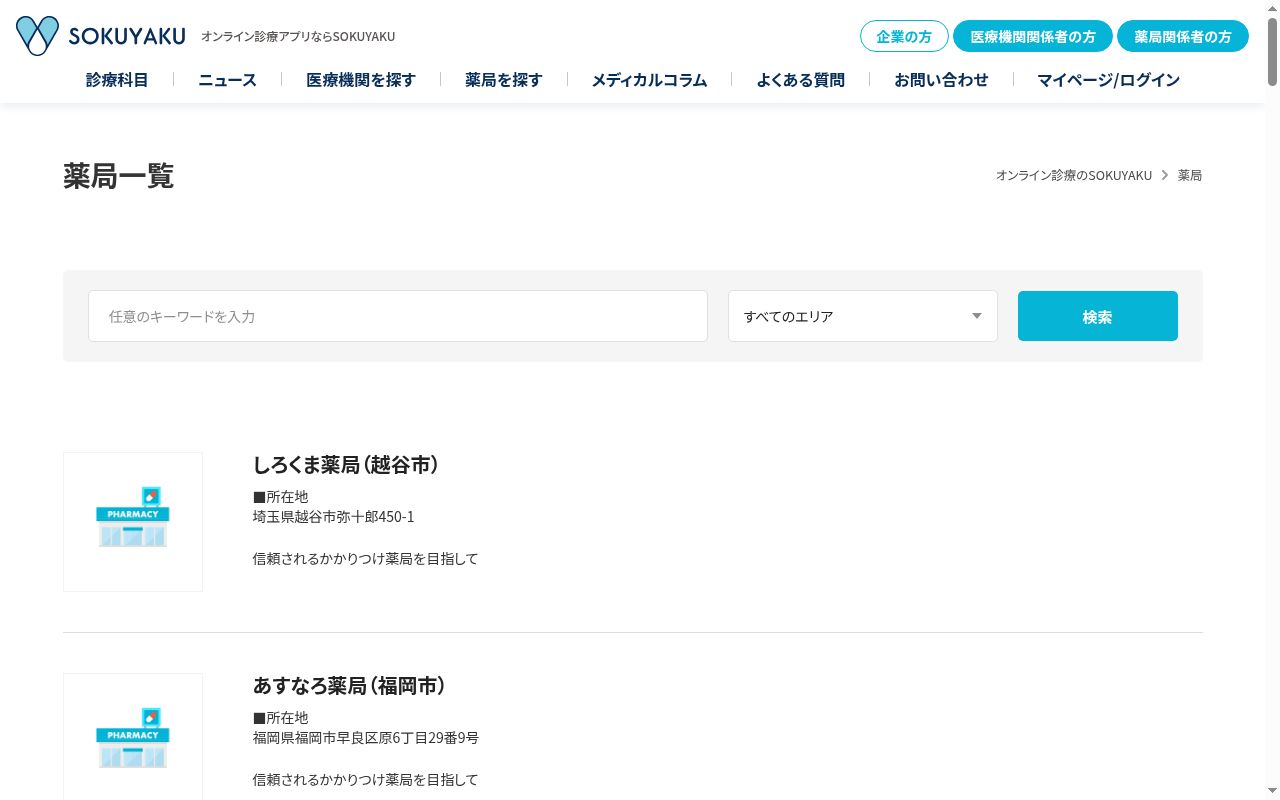Click the 薬局 breadcrumb text
Image resolution: width=1280 pixels, height=800 pixels.
pos(1190,175)
